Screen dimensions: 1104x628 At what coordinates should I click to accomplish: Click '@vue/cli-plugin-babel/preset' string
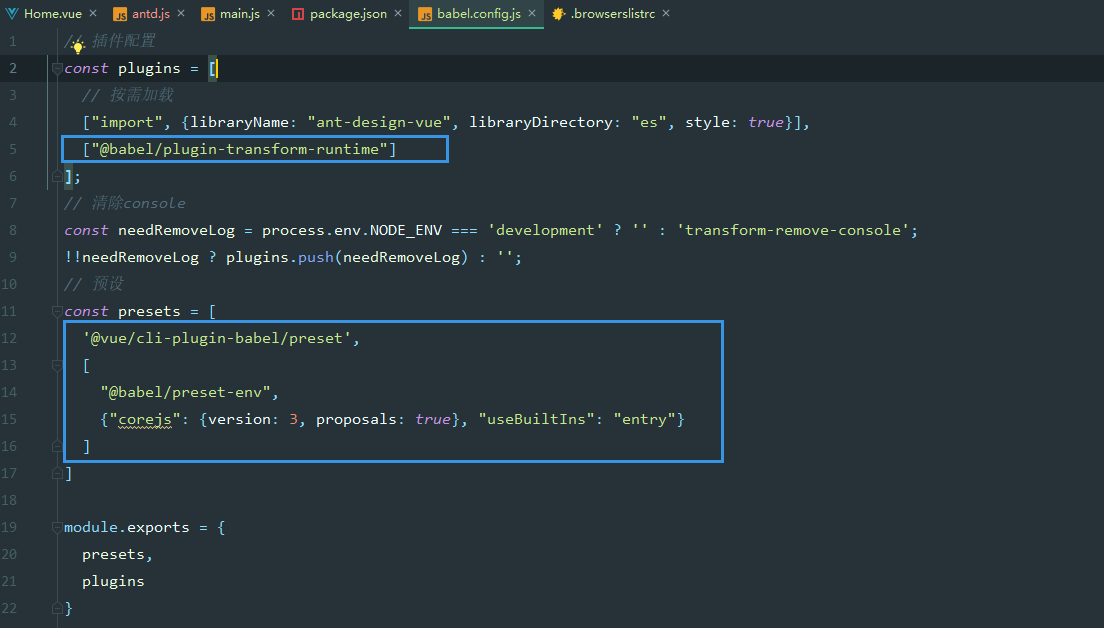[217, 339]
